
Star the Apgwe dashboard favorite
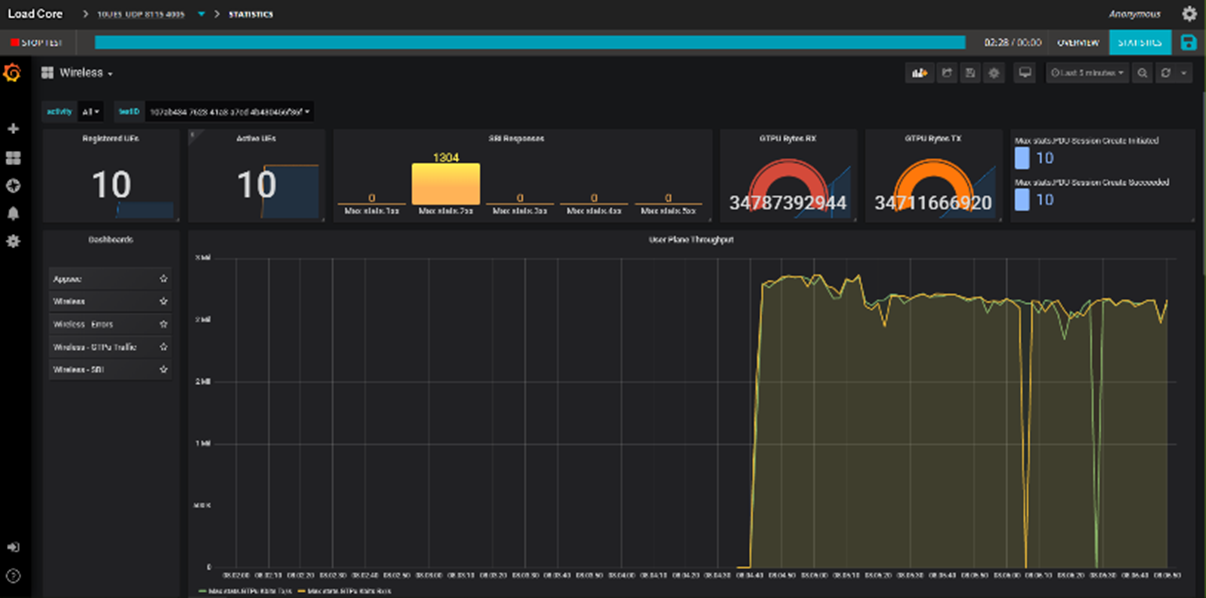pyautogui.click(x=163, y=279)
